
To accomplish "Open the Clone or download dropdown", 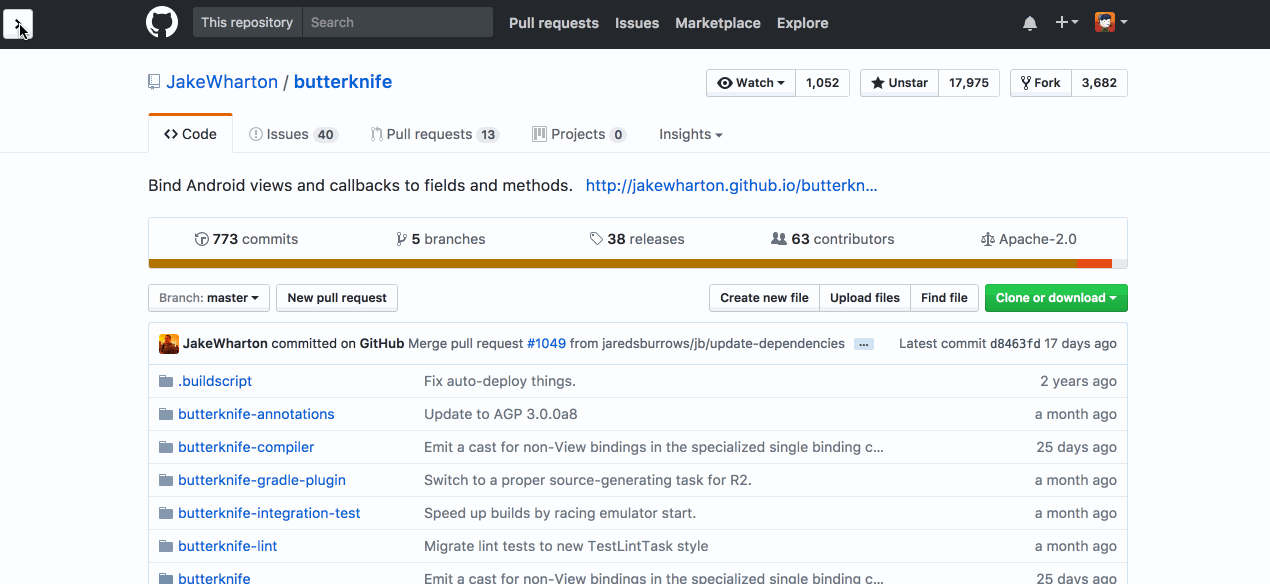I will (x=1056, y=298).
